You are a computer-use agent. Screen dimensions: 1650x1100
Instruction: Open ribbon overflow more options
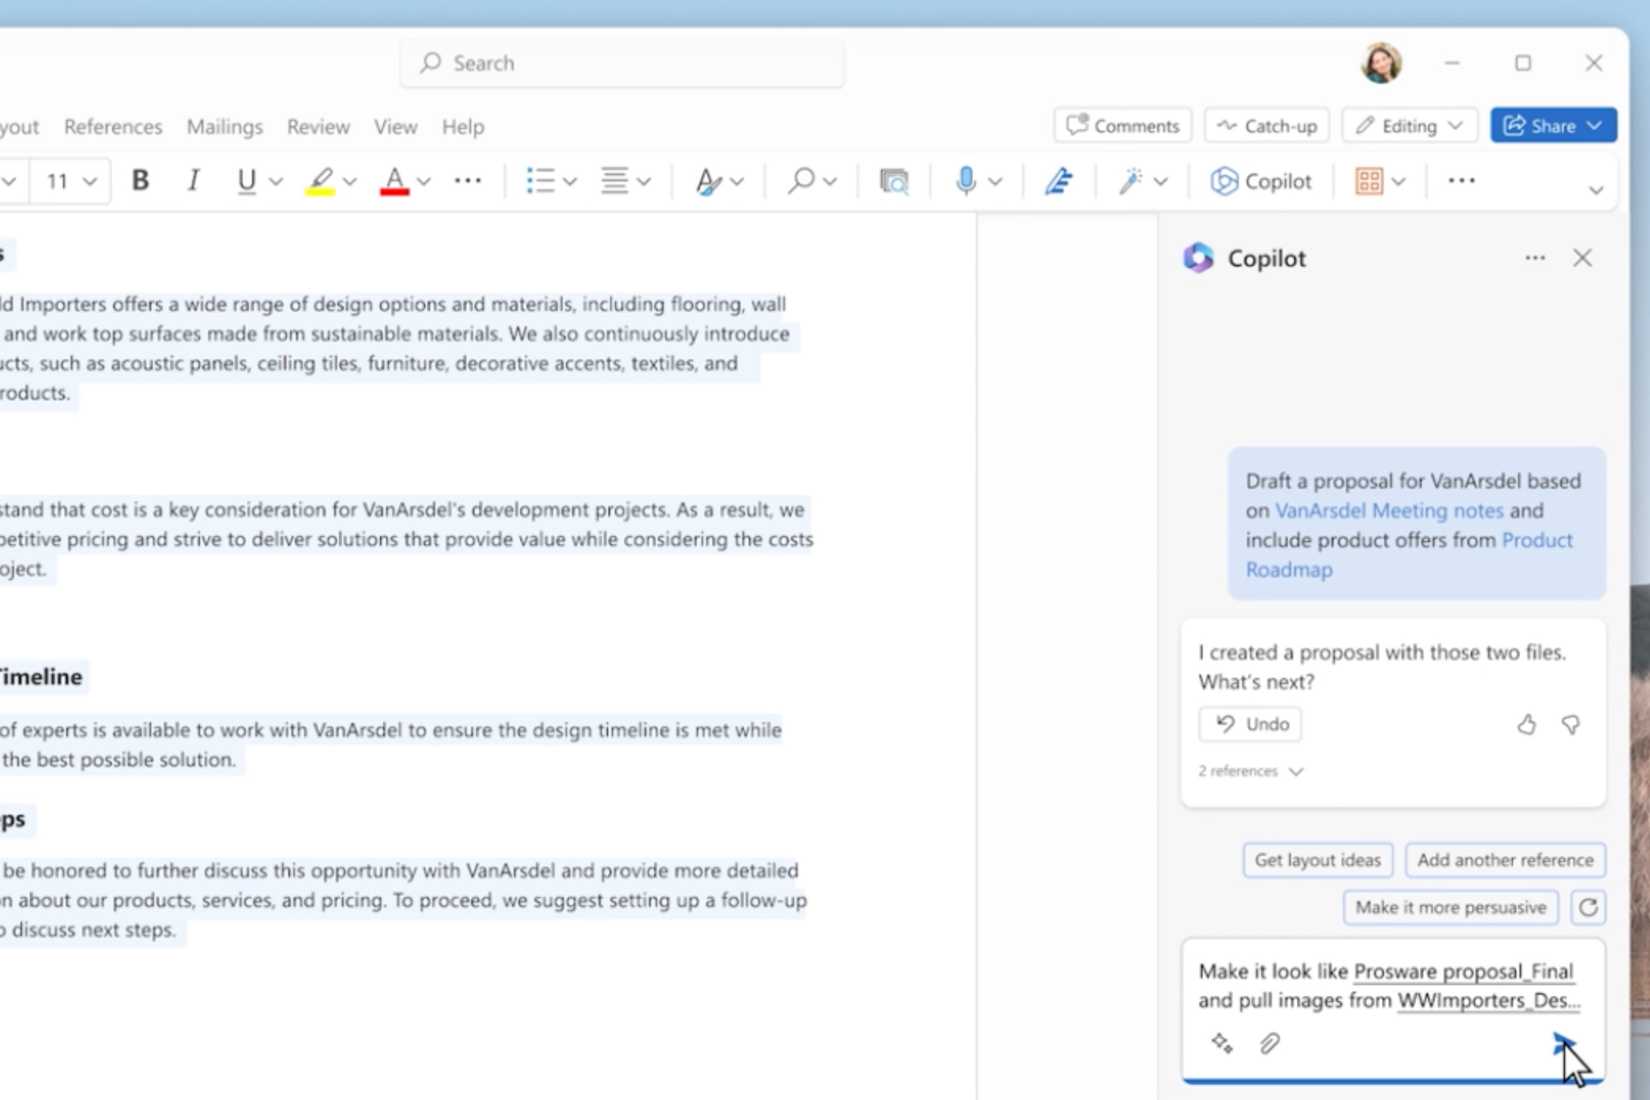1461,181
